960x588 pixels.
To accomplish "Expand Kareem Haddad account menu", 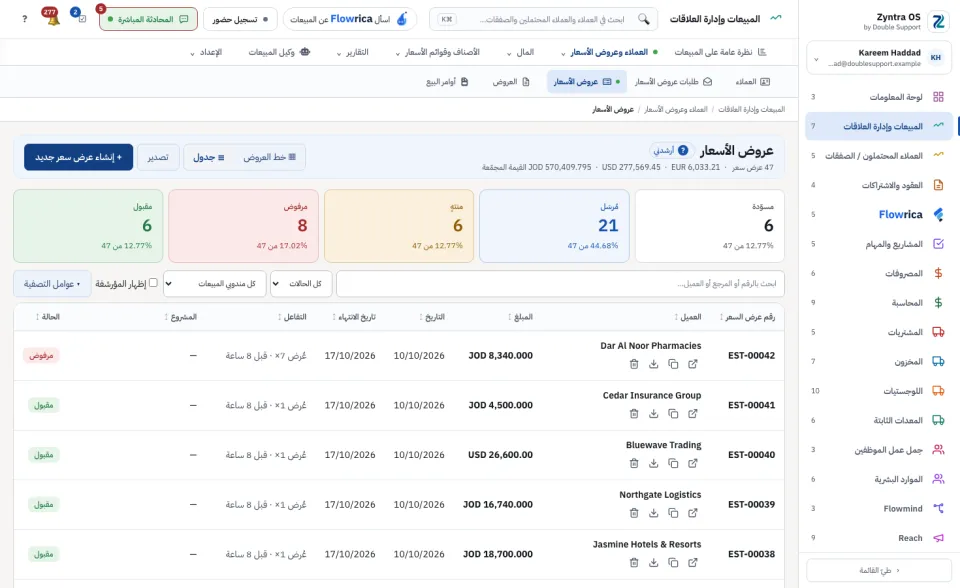I will click(x=879, y=58).
